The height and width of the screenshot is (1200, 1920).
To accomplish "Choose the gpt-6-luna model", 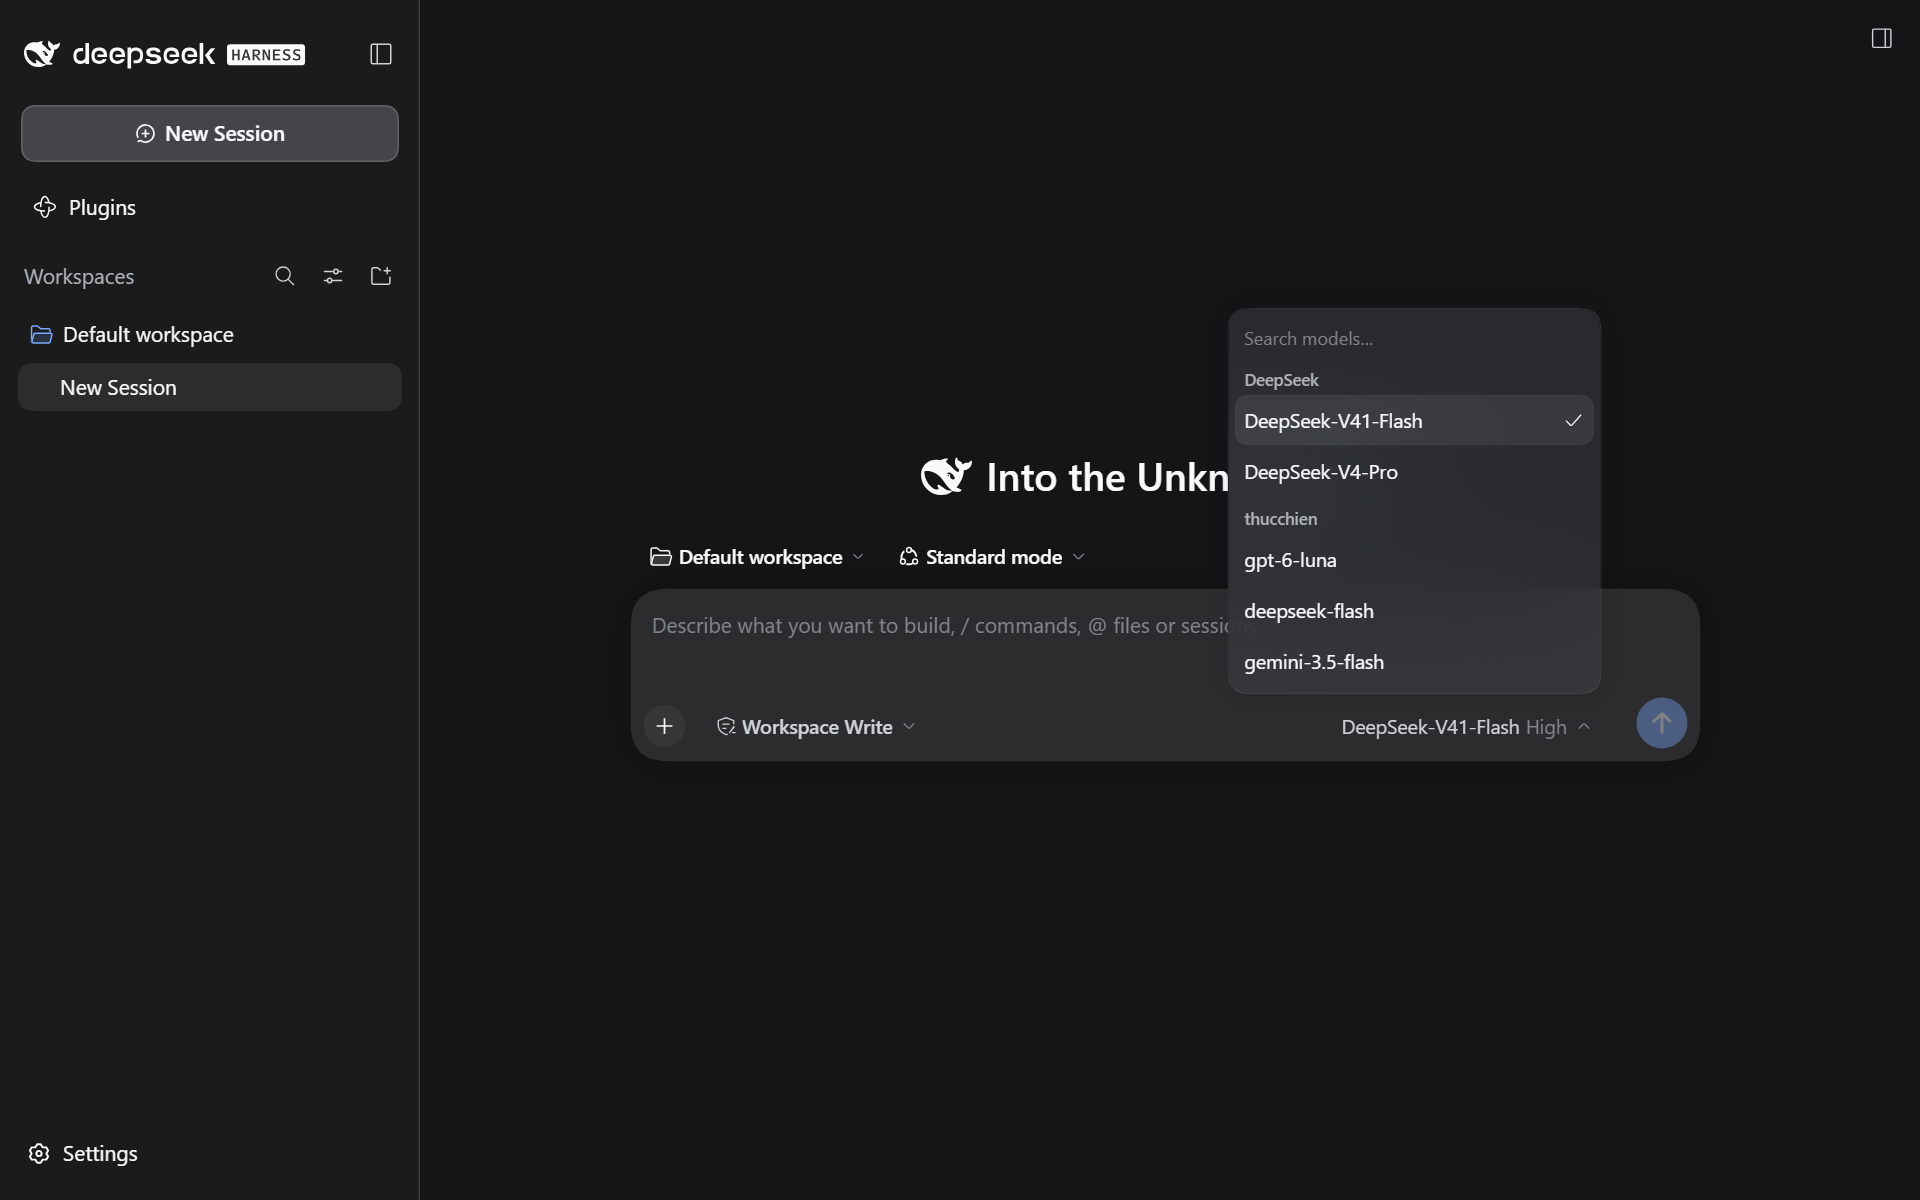I will pos(1414,560).
